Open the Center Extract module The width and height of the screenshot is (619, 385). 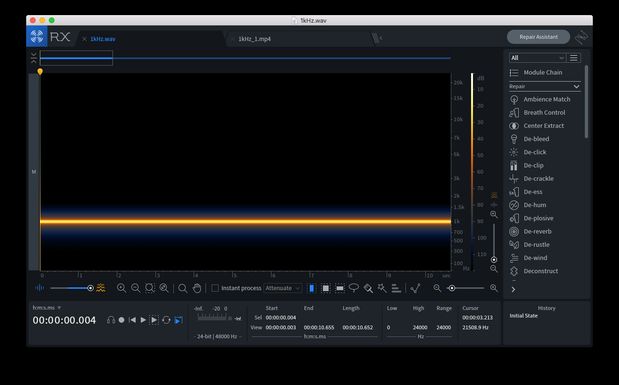point(537,126)
